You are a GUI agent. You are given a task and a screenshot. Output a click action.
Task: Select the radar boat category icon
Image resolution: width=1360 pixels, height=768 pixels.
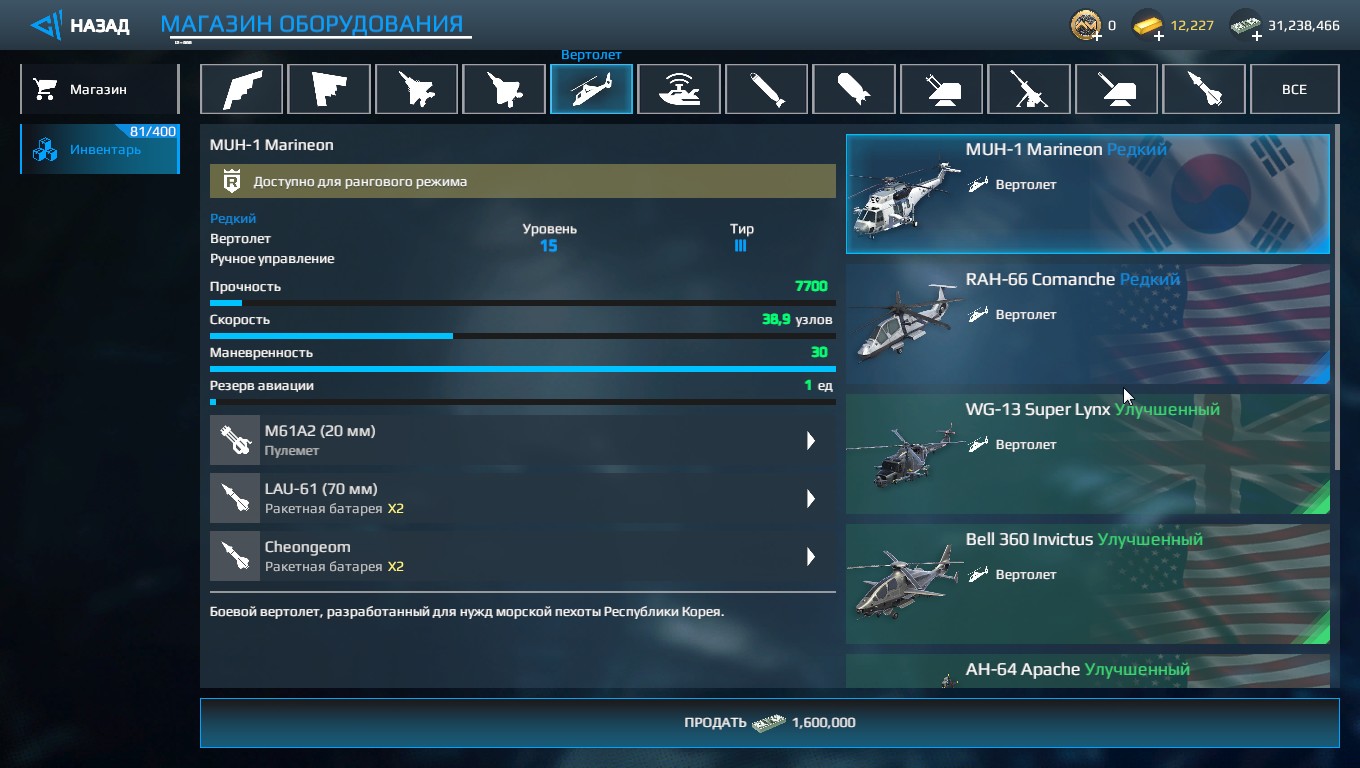click(680, 89)
